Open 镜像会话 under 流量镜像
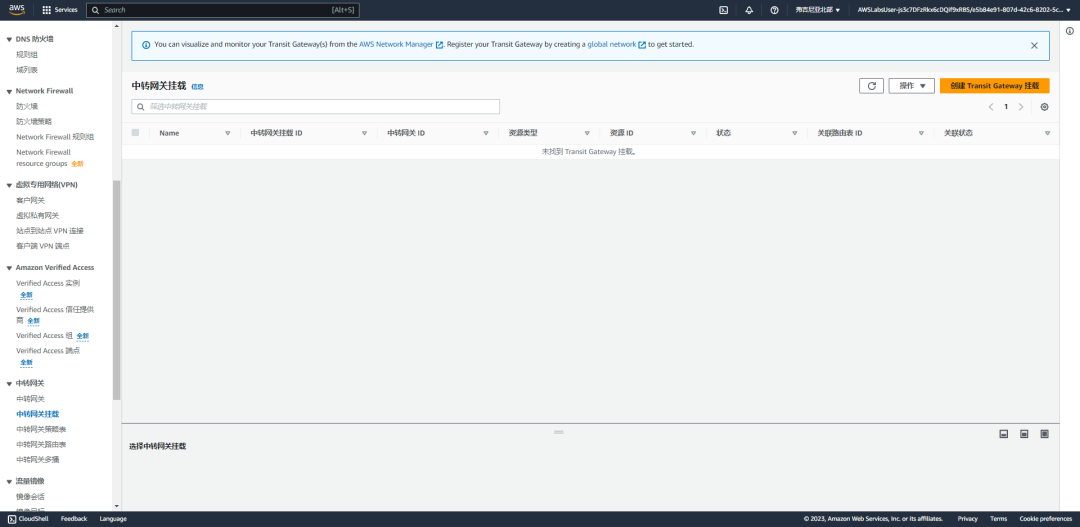 coord(30,497)
